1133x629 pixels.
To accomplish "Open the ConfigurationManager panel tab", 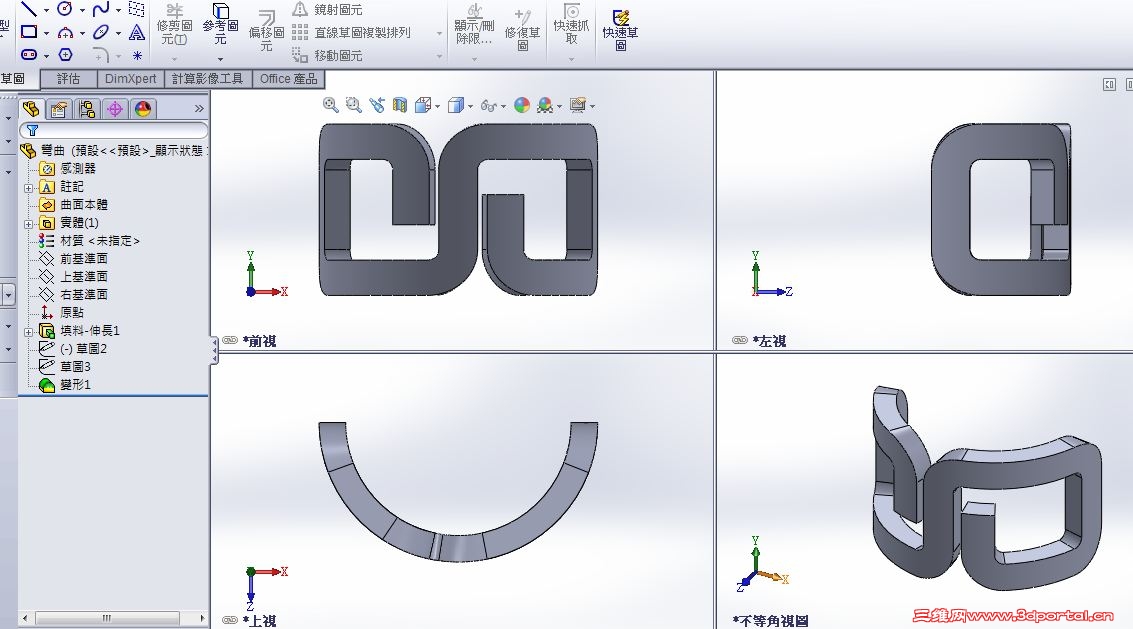I will 87,109.
